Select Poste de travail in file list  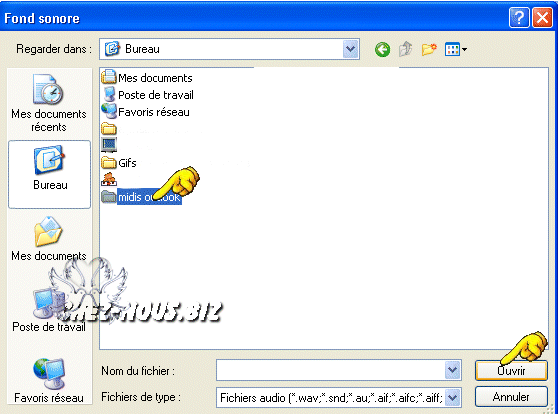click(x=148, y=95)
